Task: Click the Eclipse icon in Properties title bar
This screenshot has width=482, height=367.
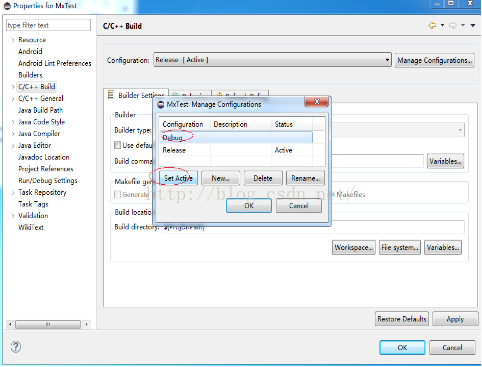Action: coord(7,6)
